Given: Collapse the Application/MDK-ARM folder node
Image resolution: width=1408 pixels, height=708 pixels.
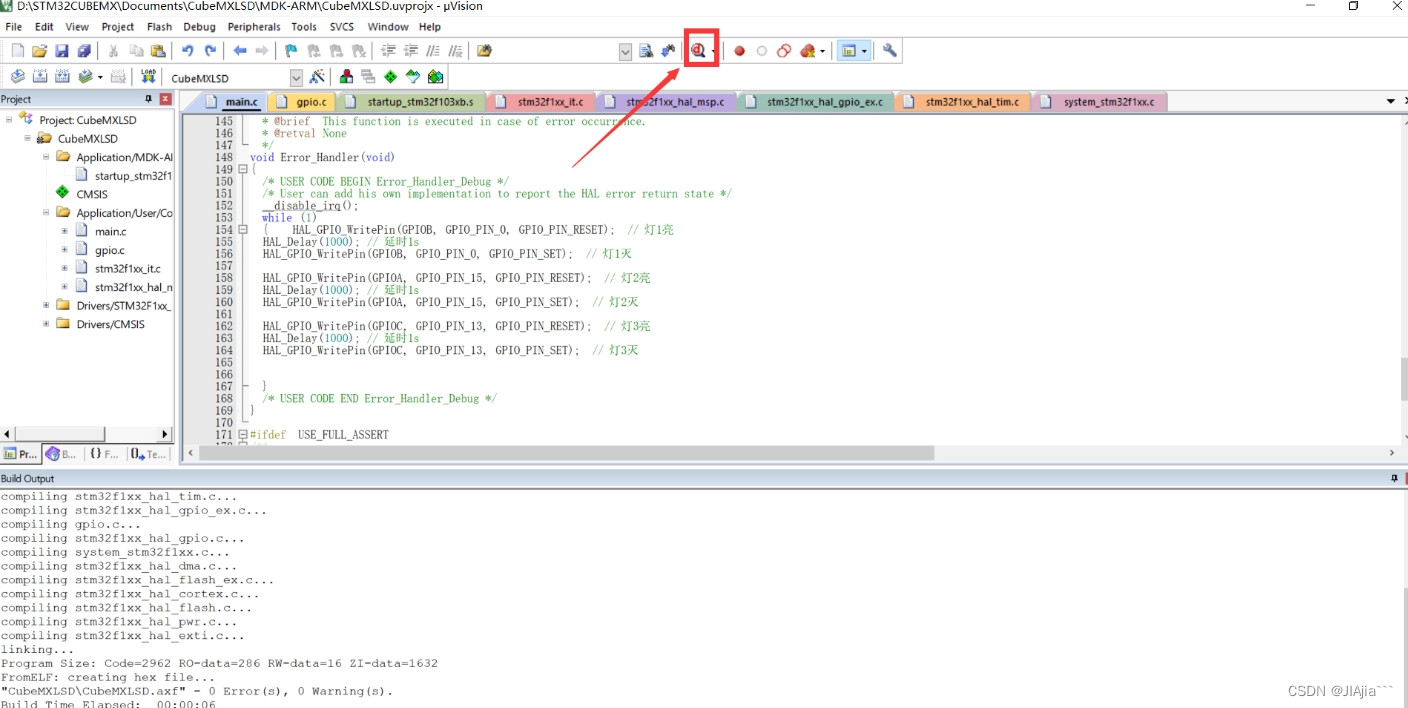Looking at the screenshot, I should click(46, 157).
